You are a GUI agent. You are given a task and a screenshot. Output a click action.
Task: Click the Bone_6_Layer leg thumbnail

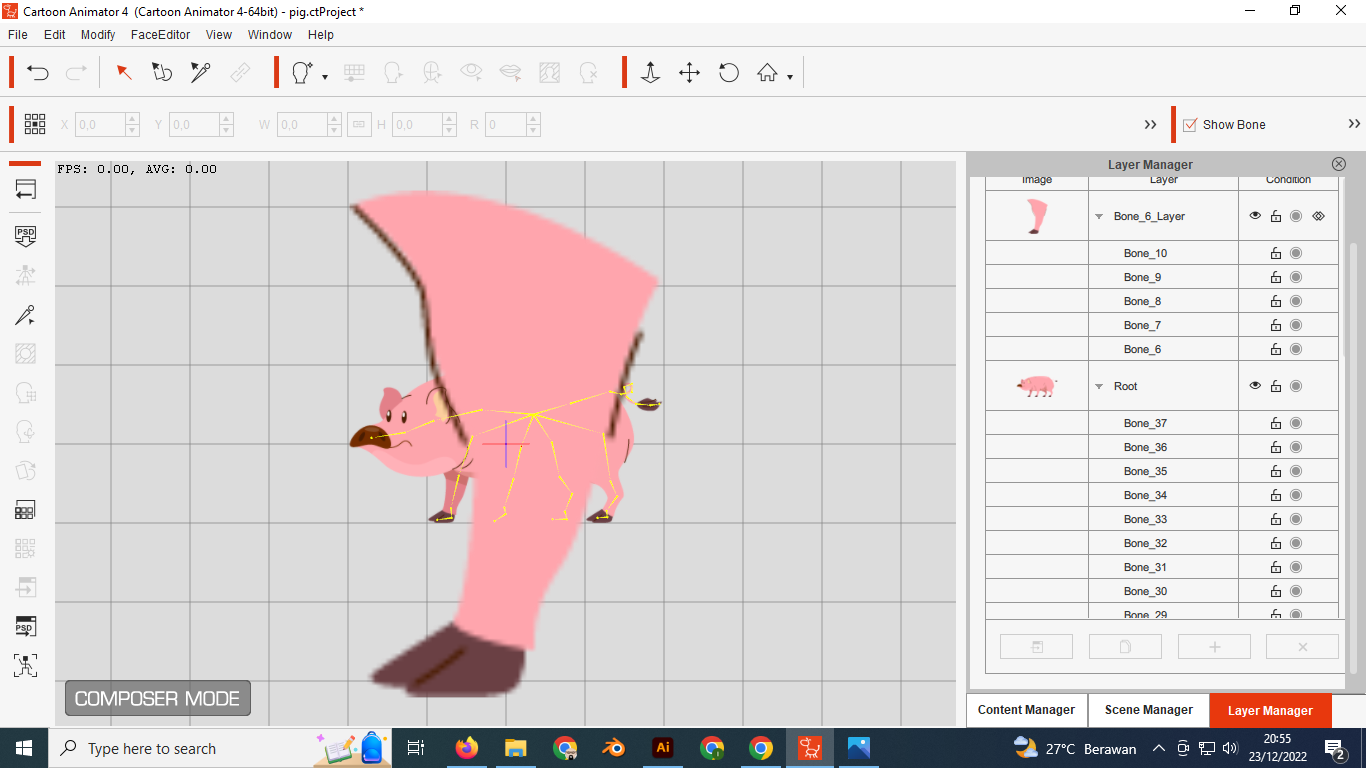pyautogui.click(x=1037, y=216)
